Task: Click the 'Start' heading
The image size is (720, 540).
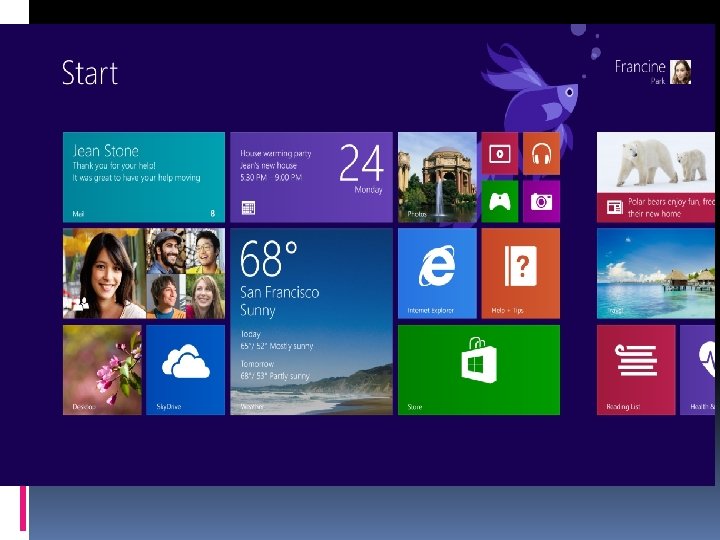Action: pos(90,73)
